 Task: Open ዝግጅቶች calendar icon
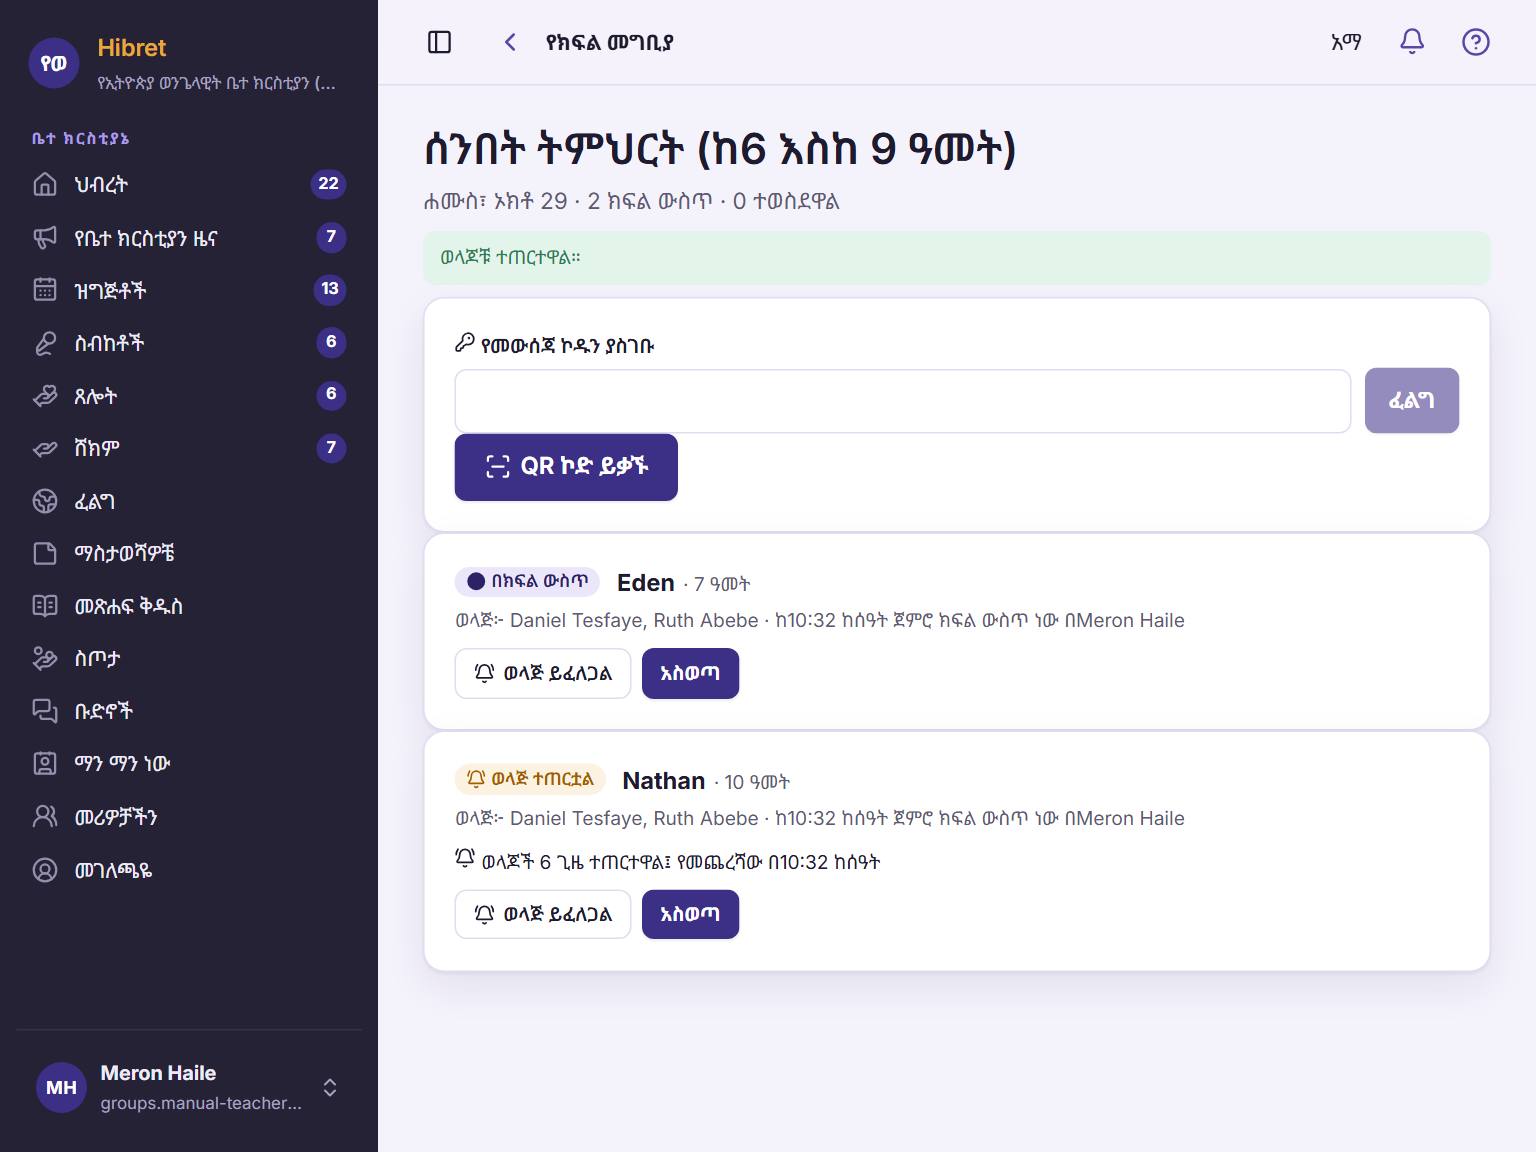45,290
